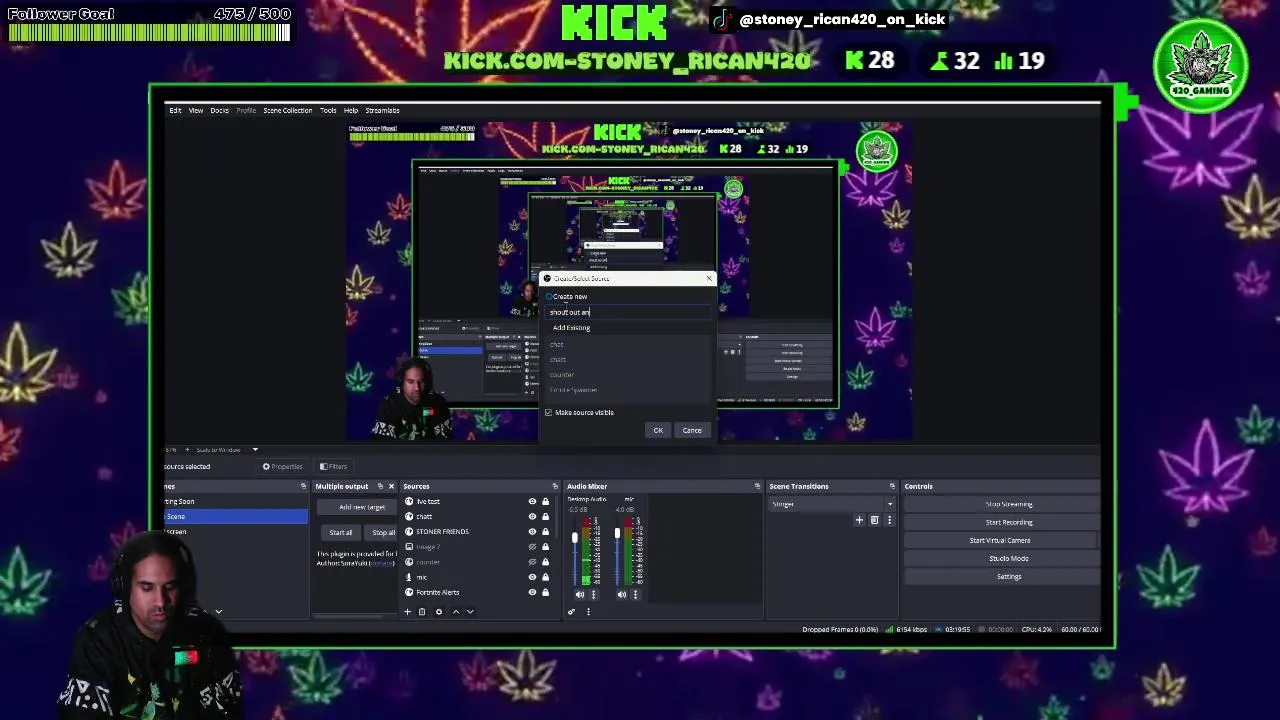
Task: Open the Help menu
Action: (351, 110)
